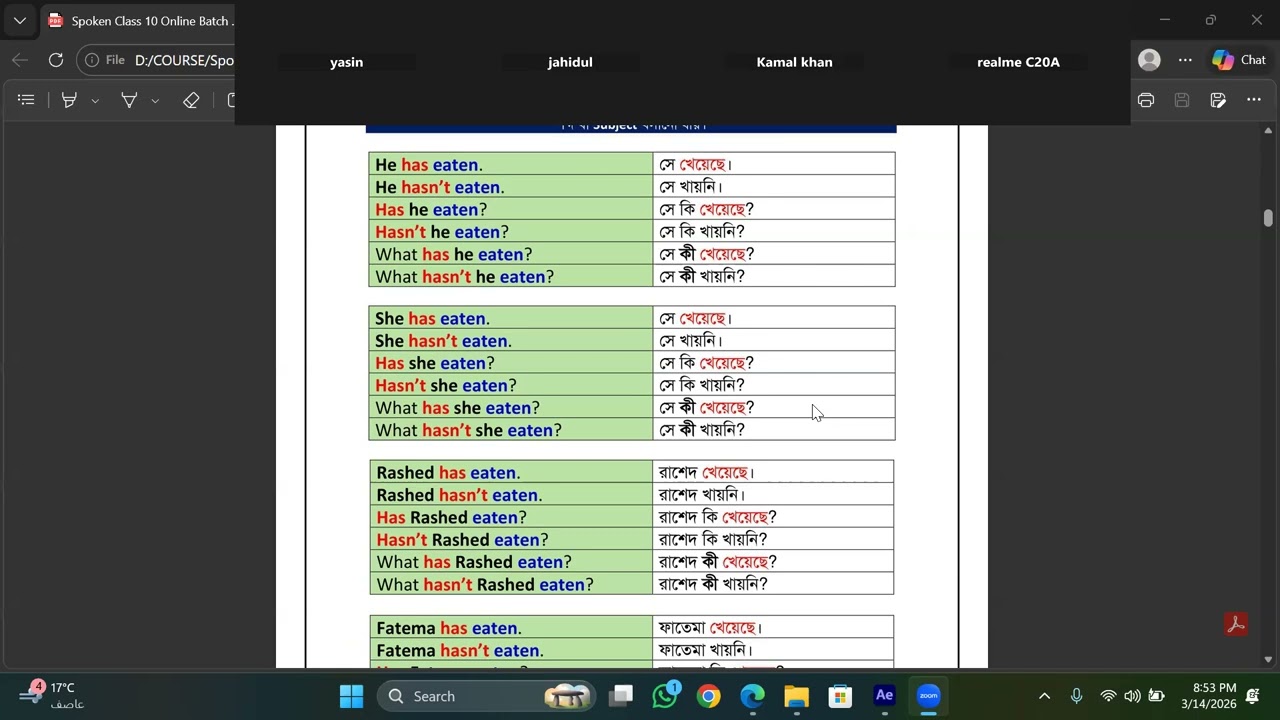Viewport: 1280px width, 720px height.
Task: Switch to Zoom on the taskbar
Action: 928,696
